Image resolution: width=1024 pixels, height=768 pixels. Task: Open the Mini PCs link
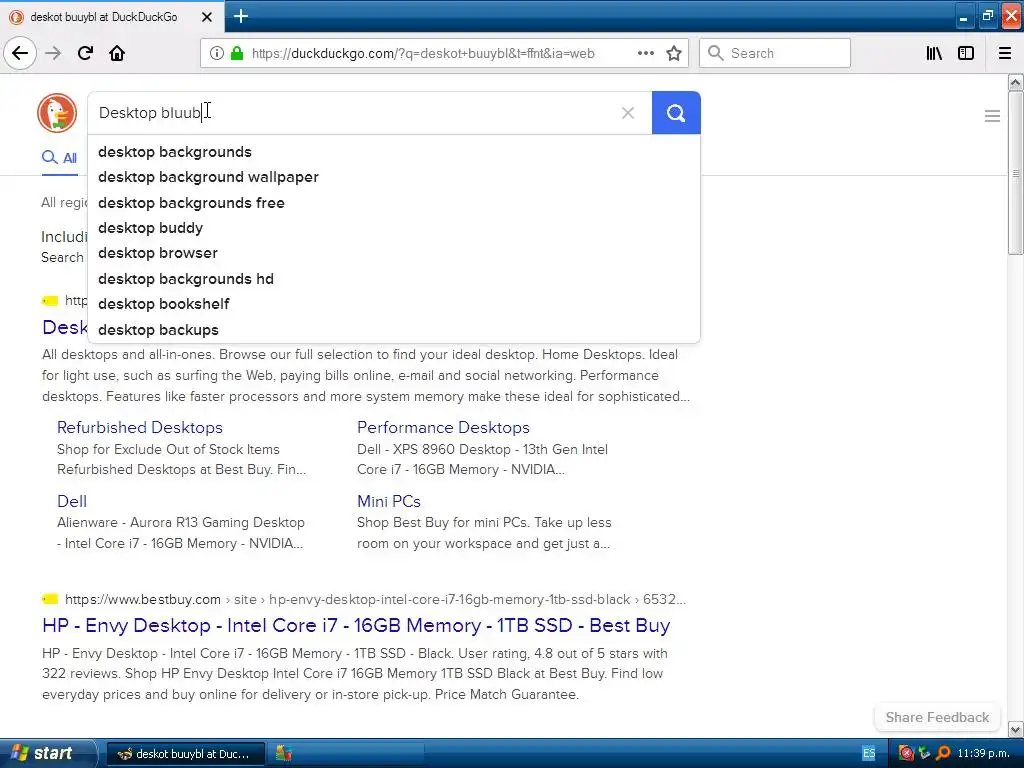click(389, 501)
